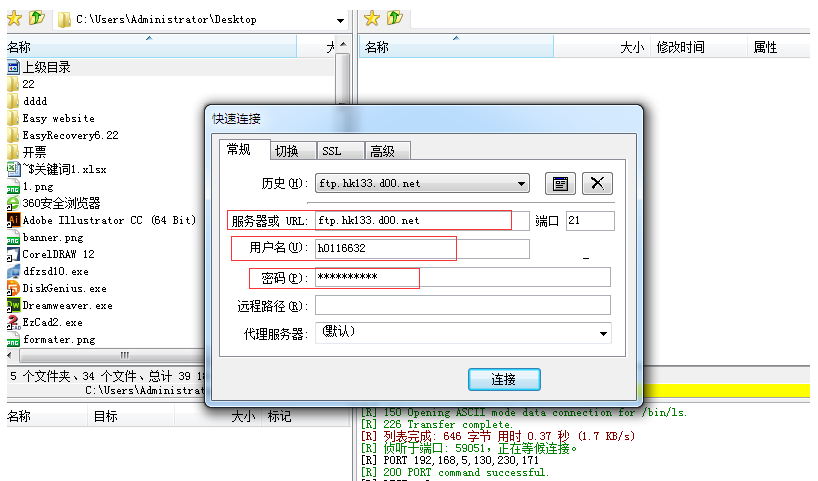The width and height of the screenshot is (818, 481).
Task: Open the 代理服务器 proxy dropdown
Action: coord(603,333)
